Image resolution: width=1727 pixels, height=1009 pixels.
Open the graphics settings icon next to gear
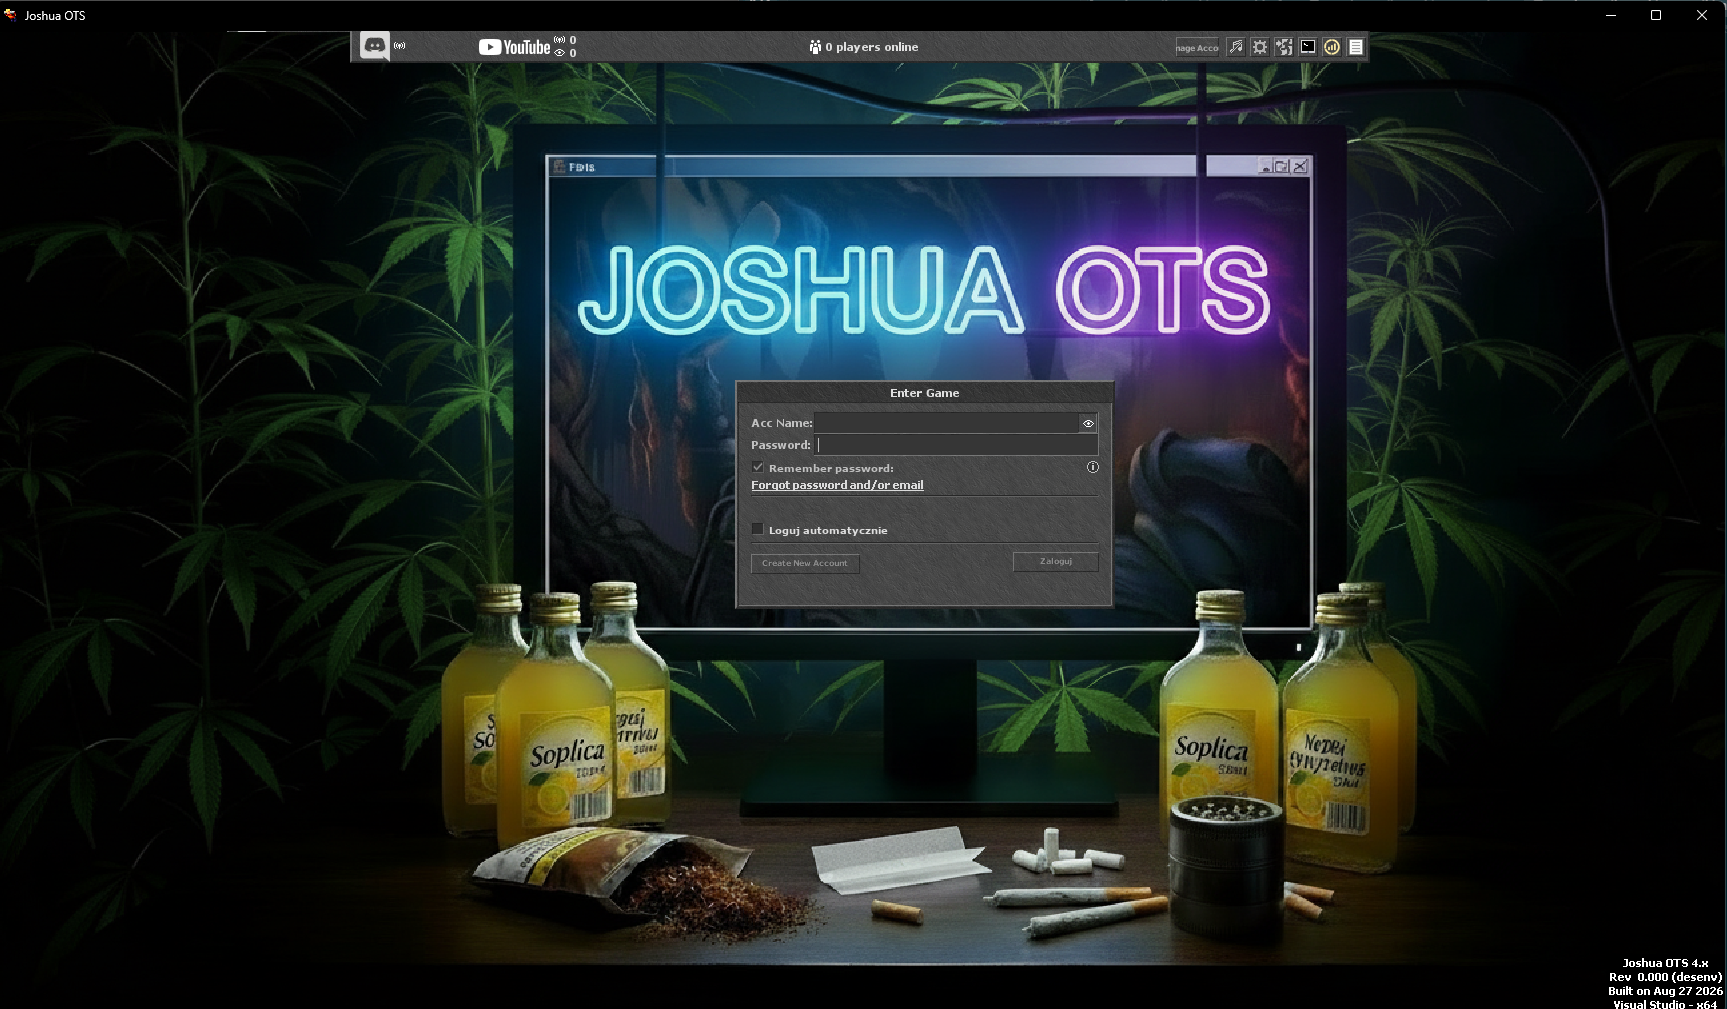point(1284,47)
